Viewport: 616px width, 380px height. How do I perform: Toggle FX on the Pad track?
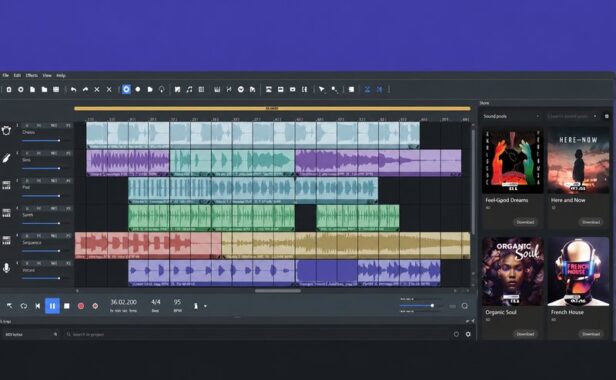coord(68,181)
